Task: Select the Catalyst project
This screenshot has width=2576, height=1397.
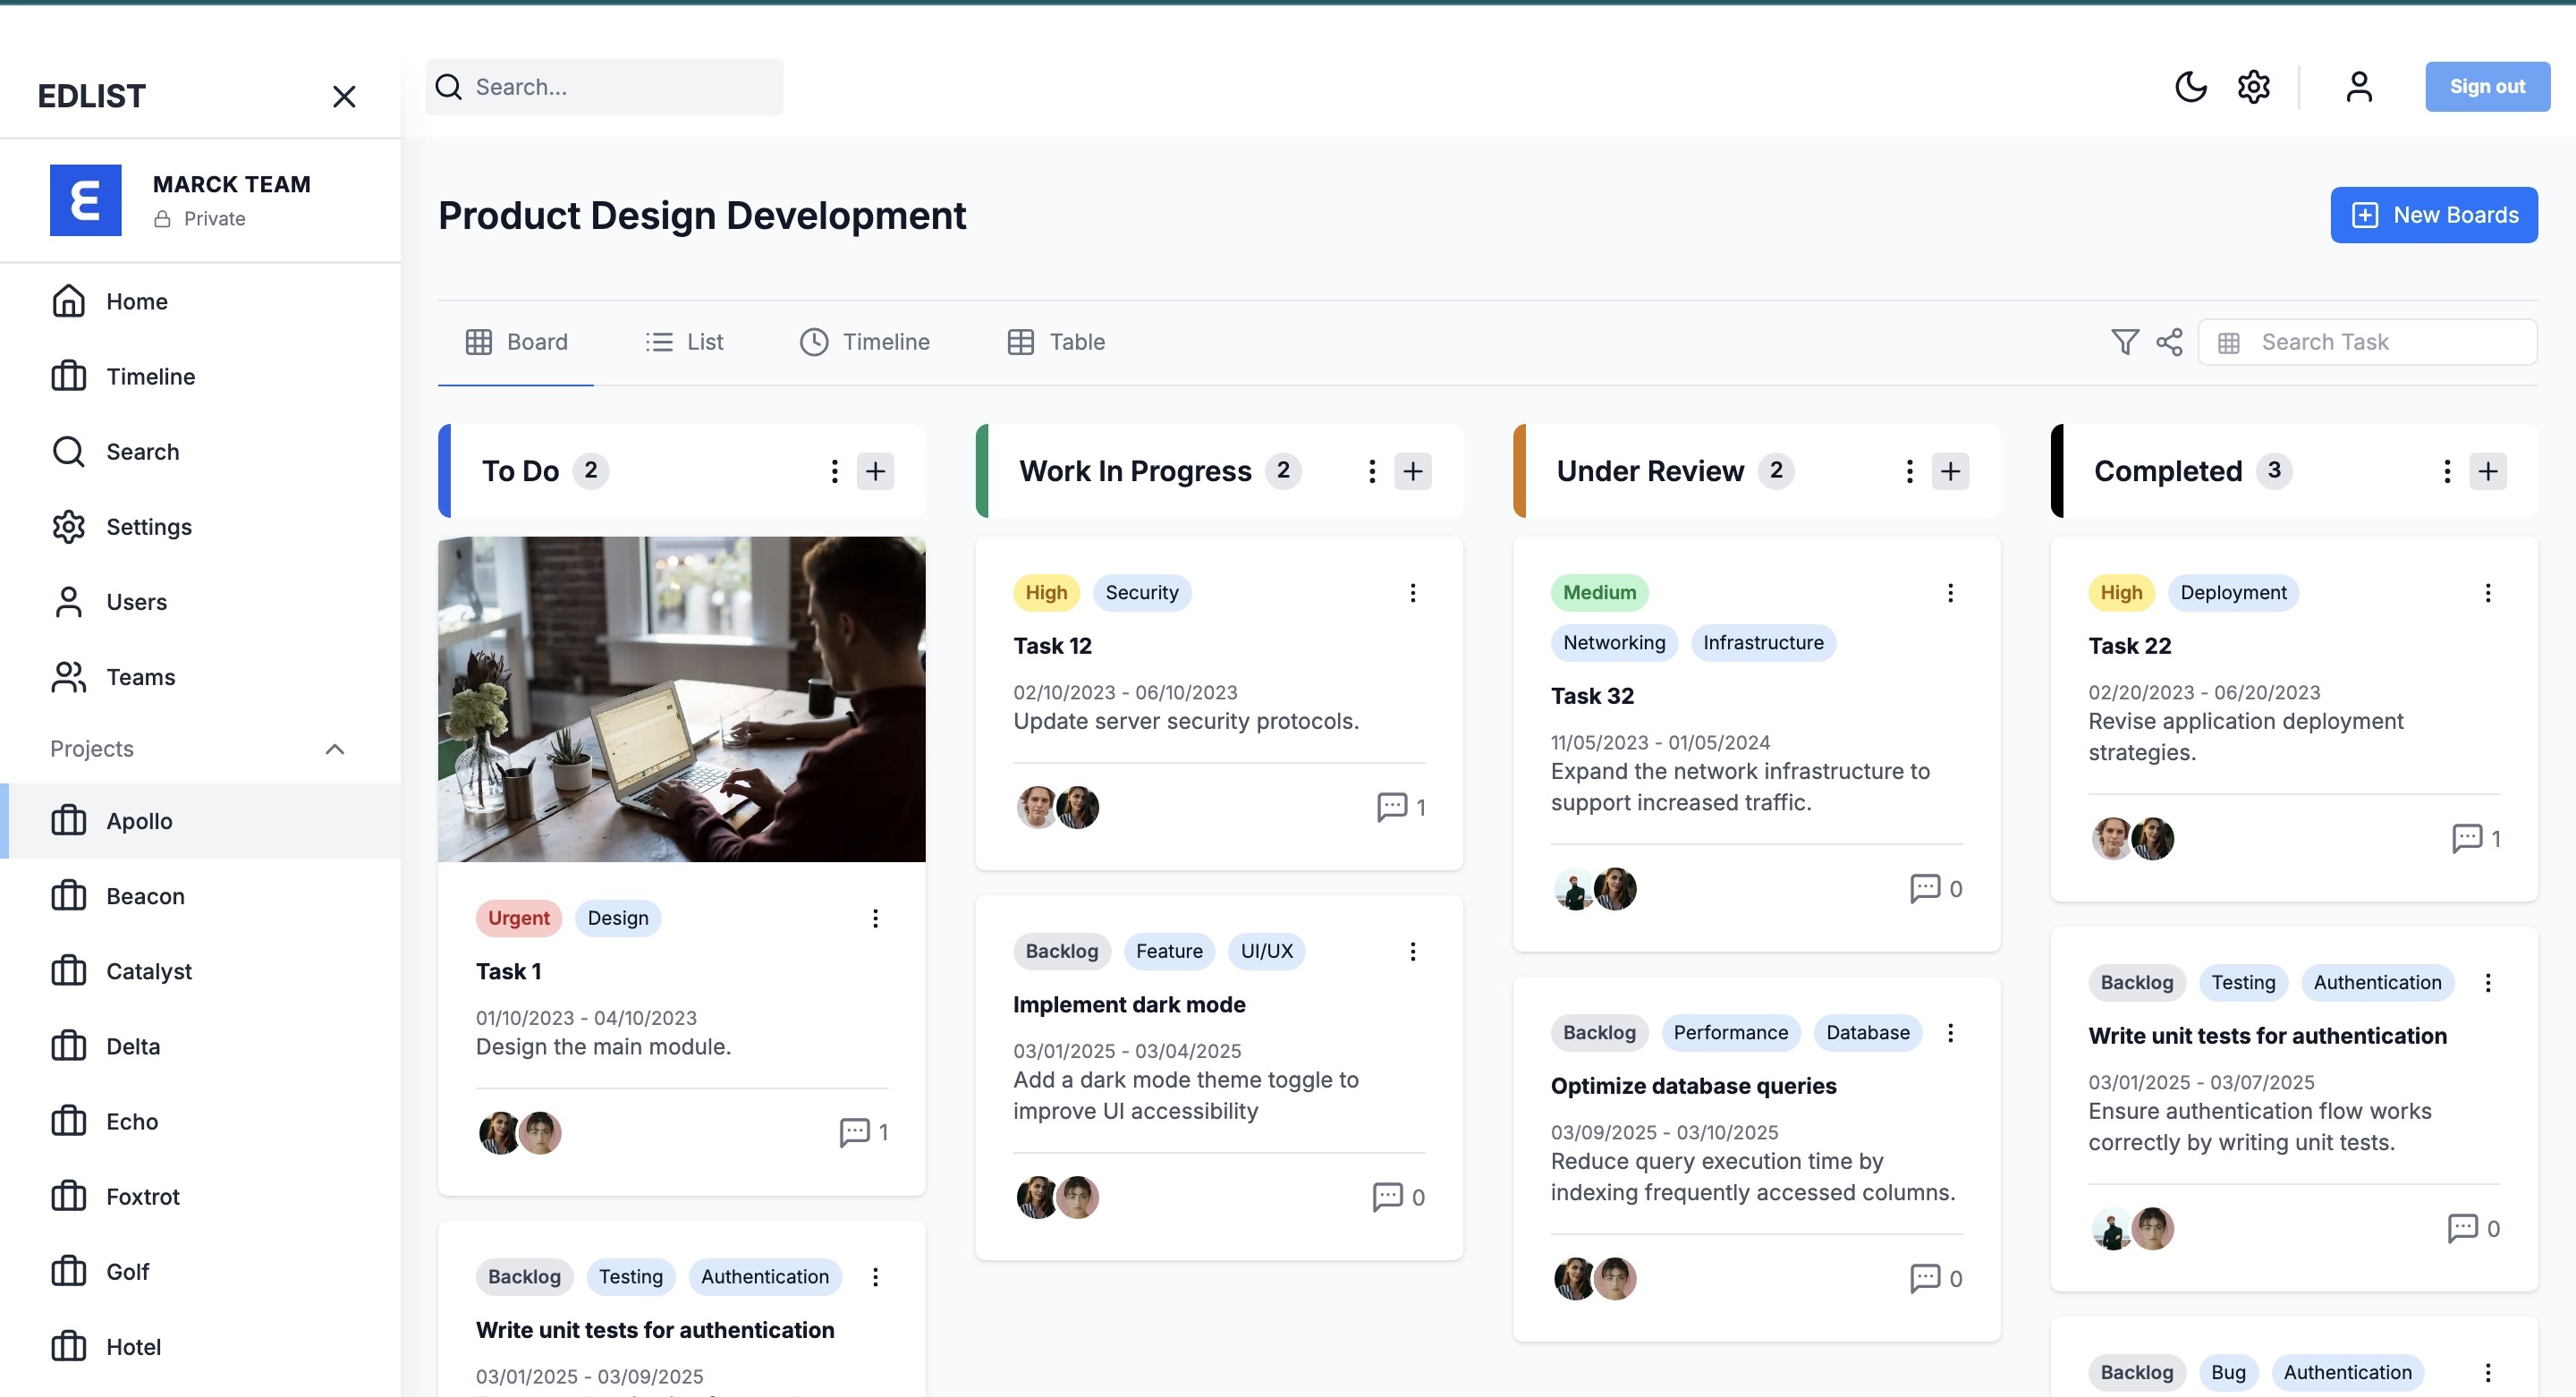Action: [x=200, y=971]
